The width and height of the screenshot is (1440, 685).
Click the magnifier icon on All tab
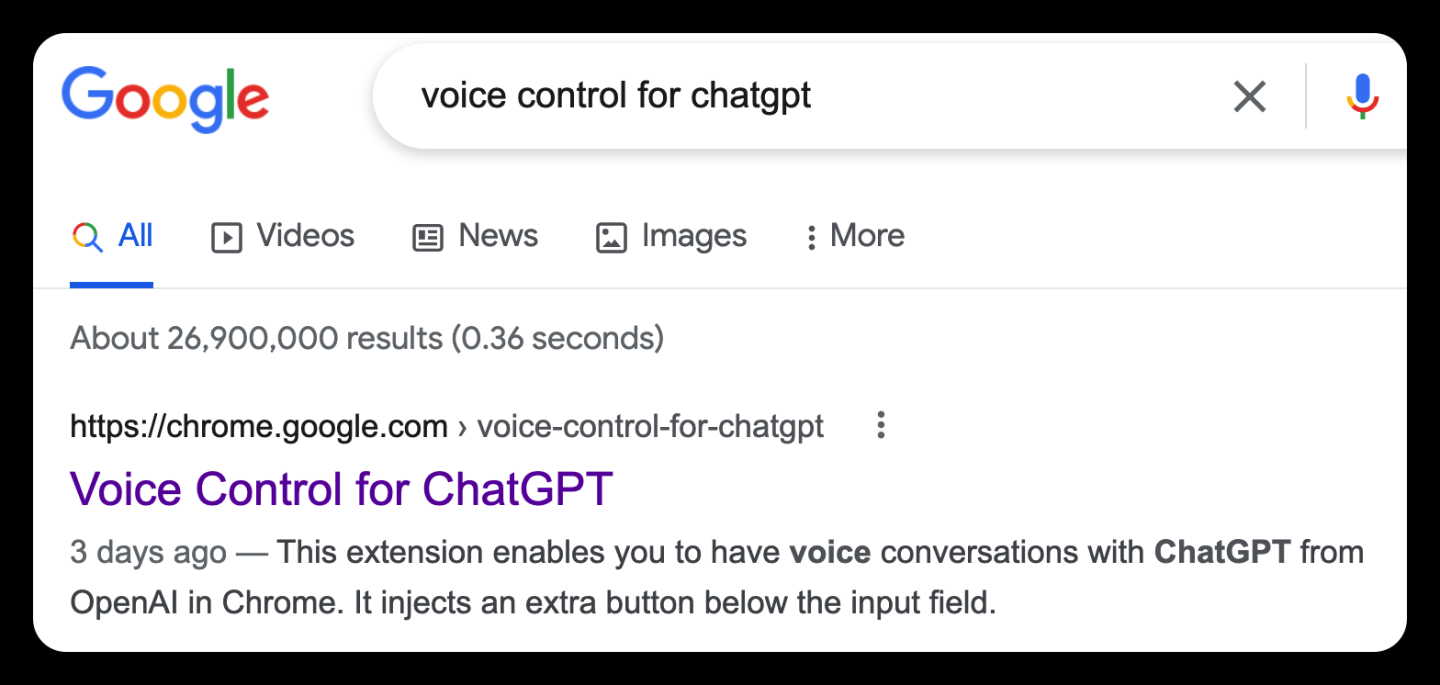click(88, 237)
